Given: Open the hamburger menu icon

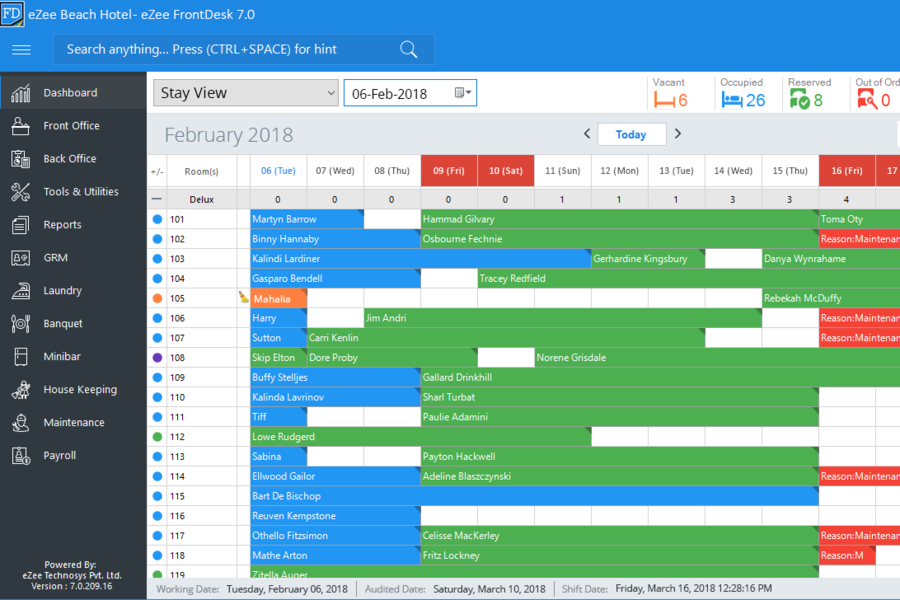Looking at the screenshot, I should [21, 50].
